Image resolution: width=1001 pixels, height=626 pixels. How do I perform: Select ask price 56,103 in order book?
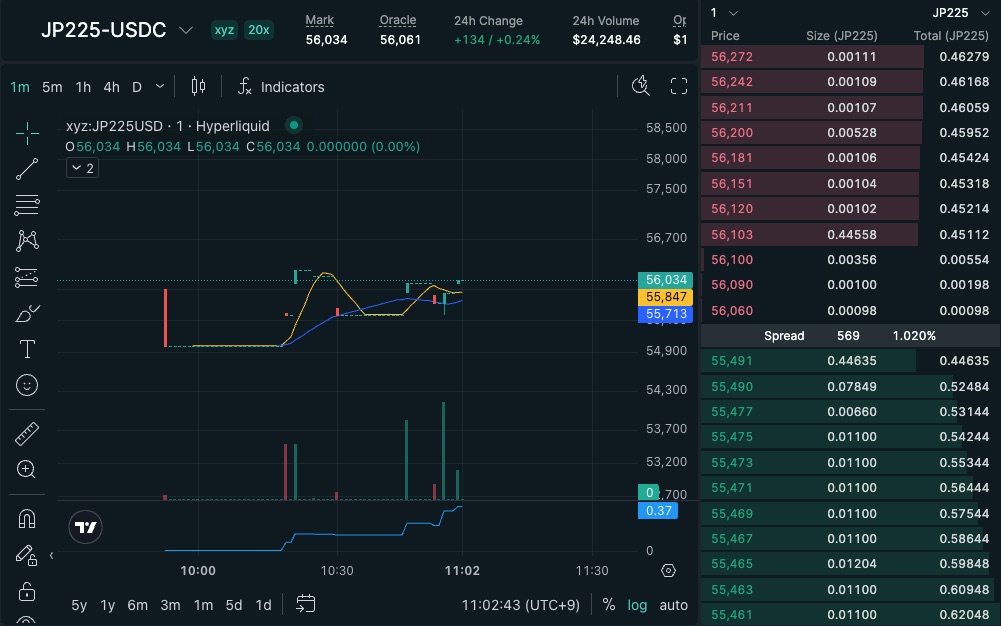732,234
